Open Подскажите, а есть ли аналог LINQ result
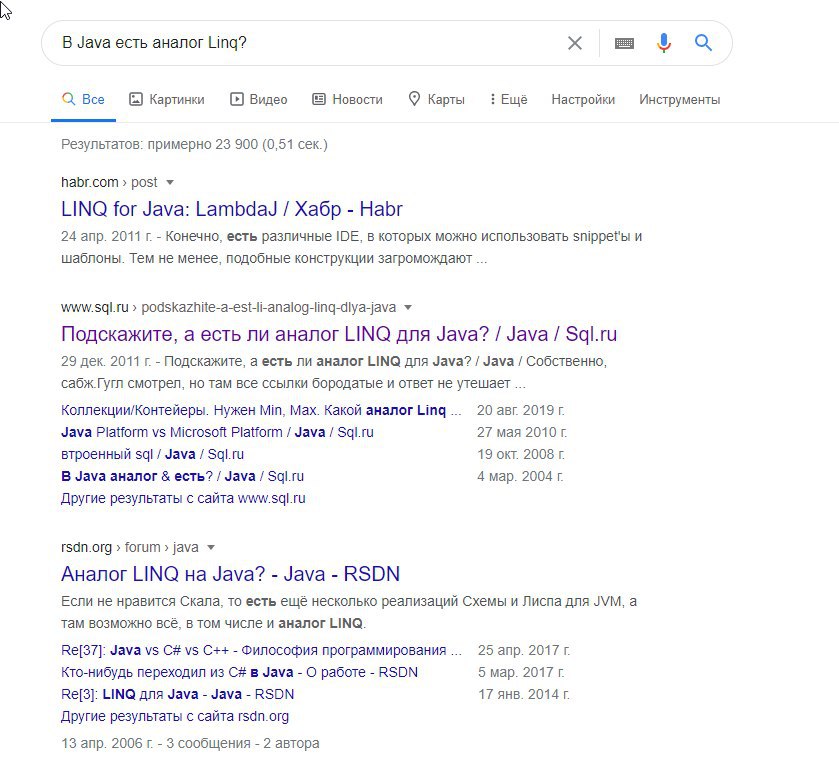Image resolution: width=839 pixels, height=770 pixels. 339,334
